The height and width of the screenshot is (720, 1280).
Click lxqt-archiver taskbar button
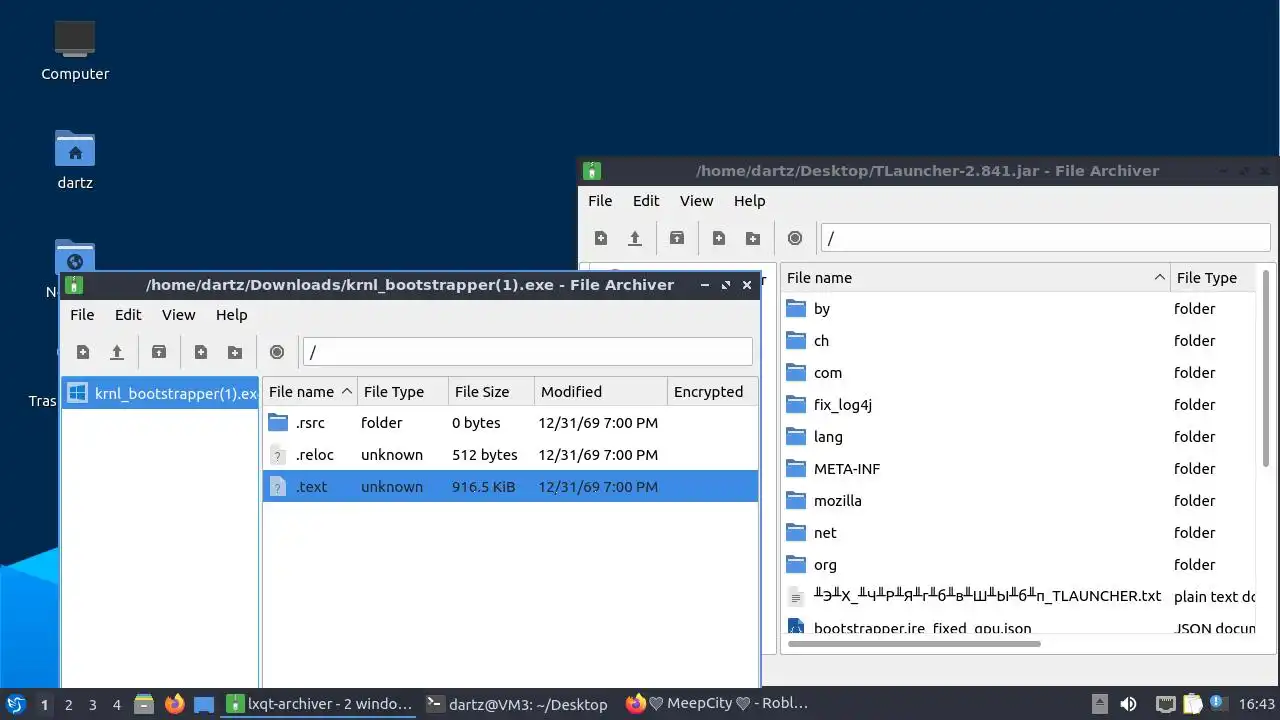(x=319, y=704)
